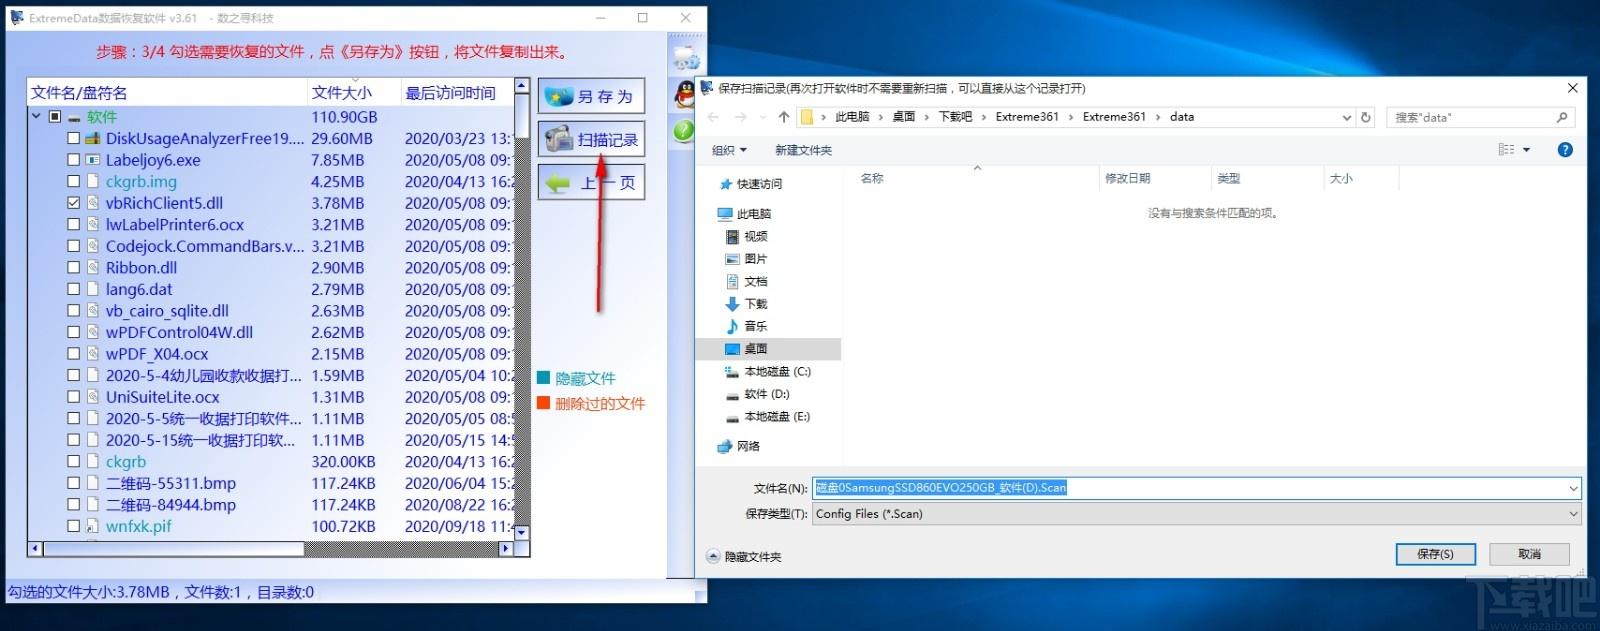This screenshot has height=631, width=1600.
Task: Click 桌面 in address breadcrumb
Action: [x=904, y=117]
